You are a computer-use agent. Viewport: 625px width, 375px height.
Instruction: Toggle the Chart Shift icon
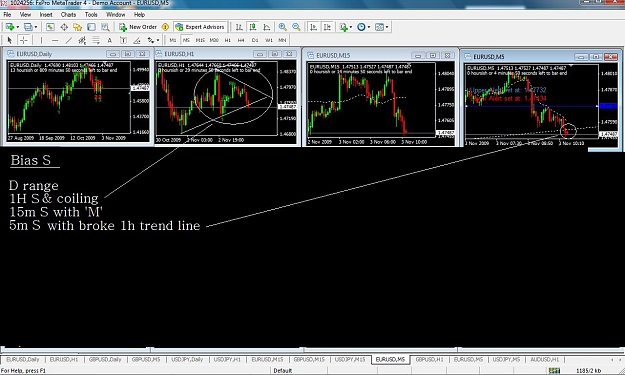327,27
